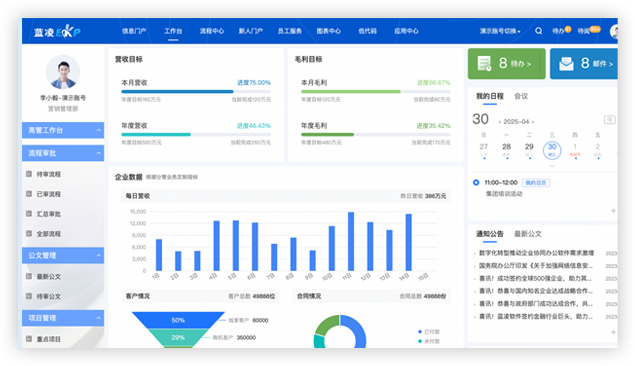Open the blue 8 邮件 mail card
The image size is (635, 366).
tap(584, 64)
